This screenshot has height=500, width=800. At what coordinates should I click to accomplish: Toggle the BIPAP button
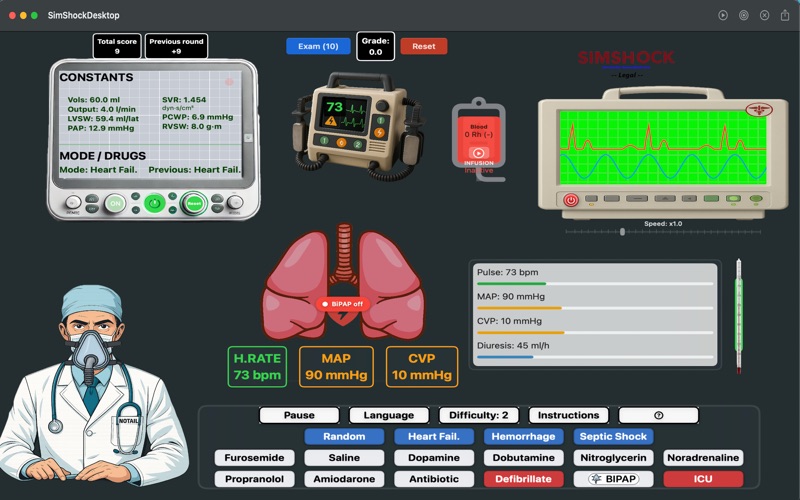click(x=613, y=479)
